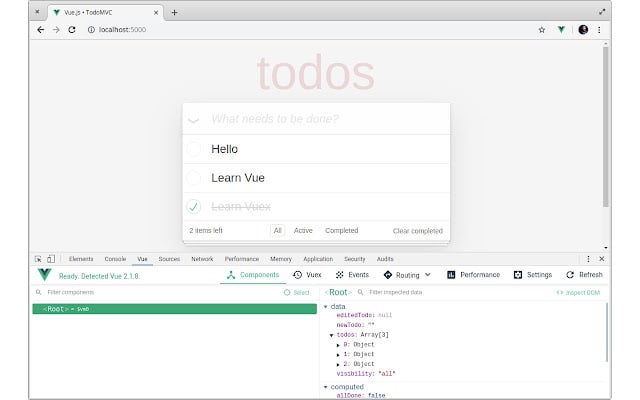Select the All filter
This screenshot has height=400, width=640.
point(278,231)
